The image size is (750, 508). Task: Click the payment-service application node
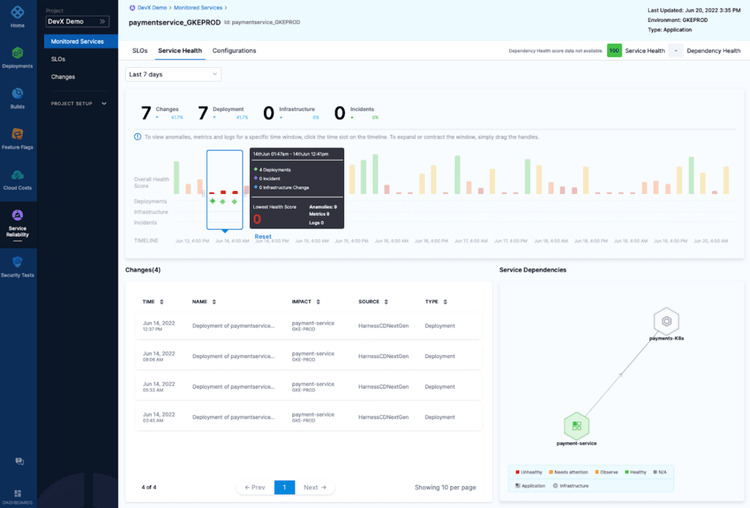[x=576, y=426]
